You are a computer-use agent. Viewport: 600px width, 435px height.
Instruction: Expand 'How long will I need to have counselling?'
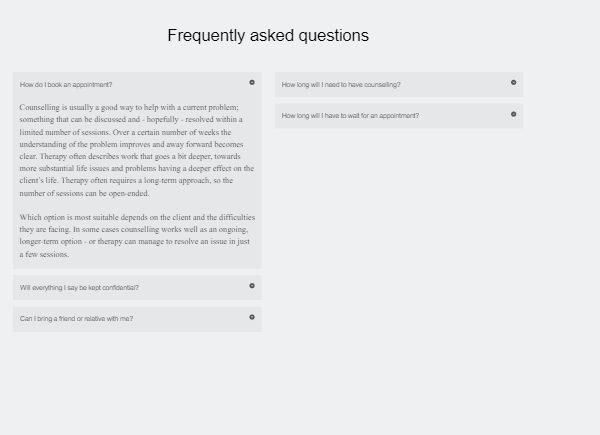pyautogui.click(x=341, y=85)
